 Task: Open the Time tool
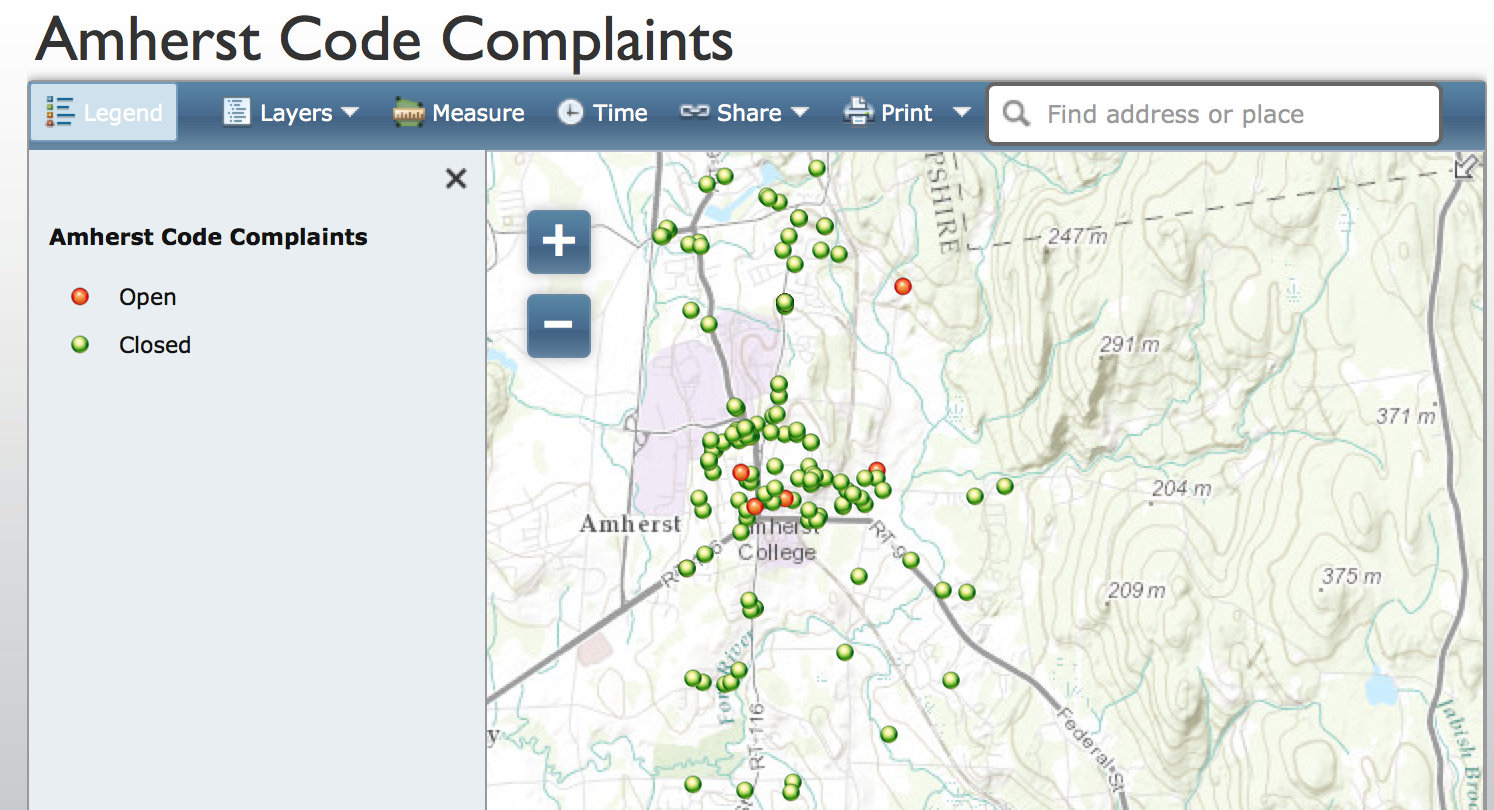(603, 113)
